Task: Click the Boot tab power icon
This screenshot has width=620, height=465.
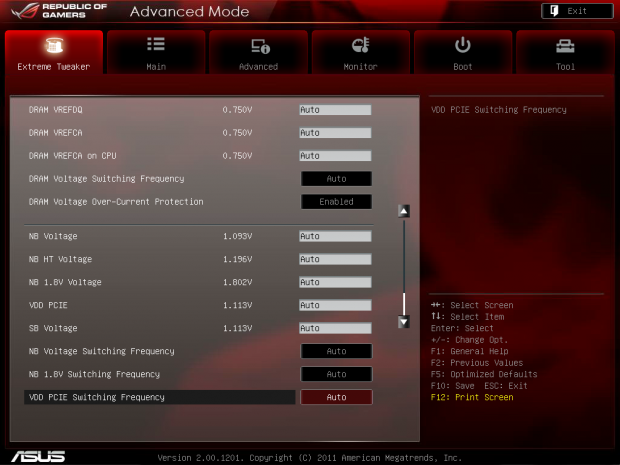Action: [x=462, y=45]
